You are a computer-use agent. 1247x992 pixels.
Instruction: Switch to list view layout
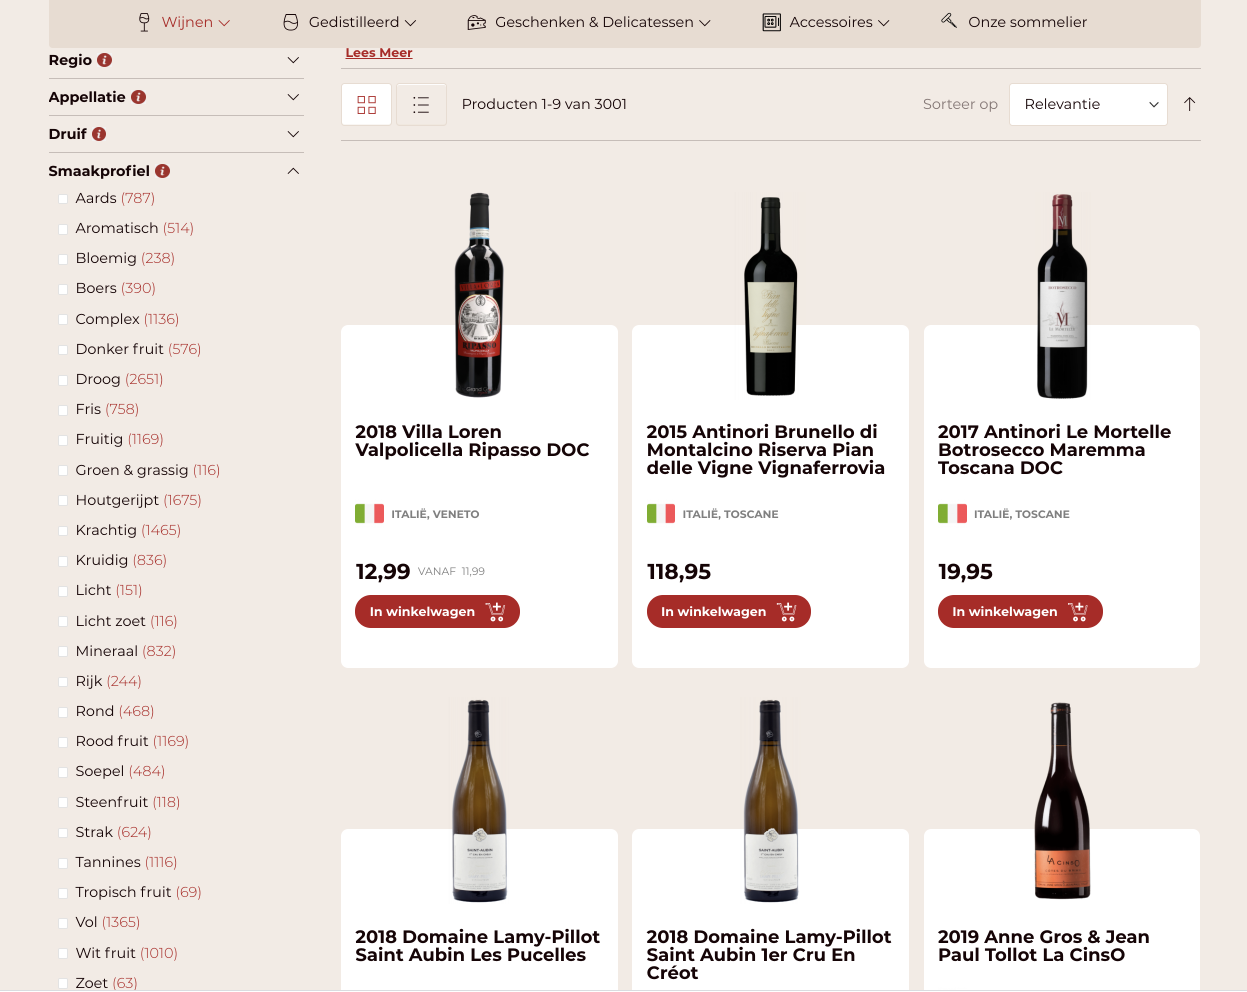[421, 105]
